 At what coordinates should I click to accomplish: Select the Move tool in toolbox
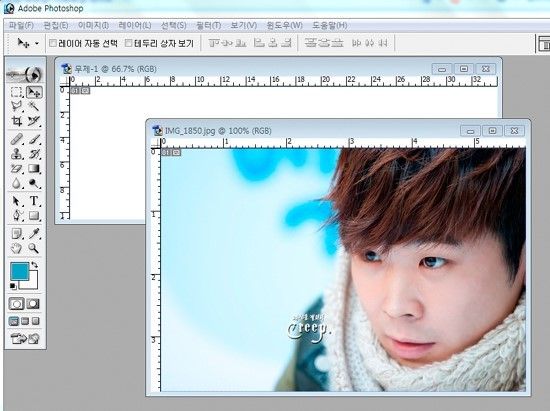[x=34, y=92]
